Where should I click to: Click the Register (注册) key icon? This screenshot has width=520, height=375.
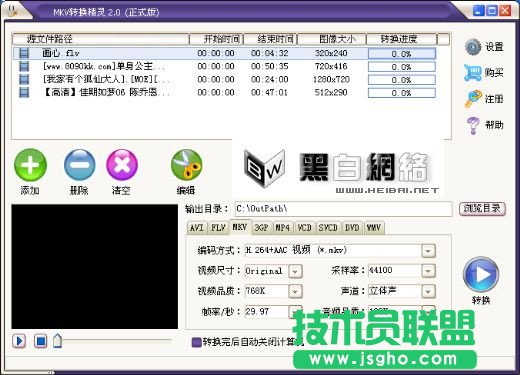pyautogui.click(x=473, y=99)
